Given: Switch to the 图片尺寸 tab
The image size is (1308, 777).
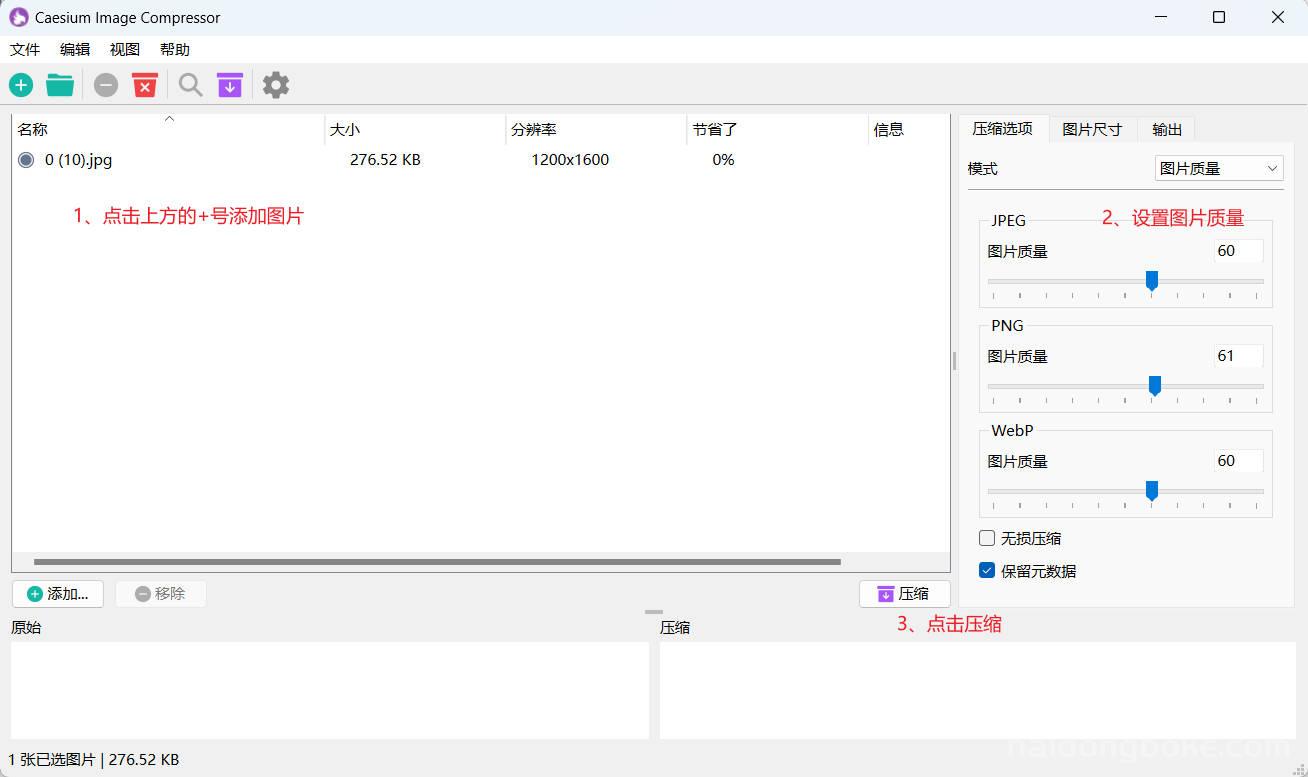Looking at the screenshot, I should point(1092,129).
